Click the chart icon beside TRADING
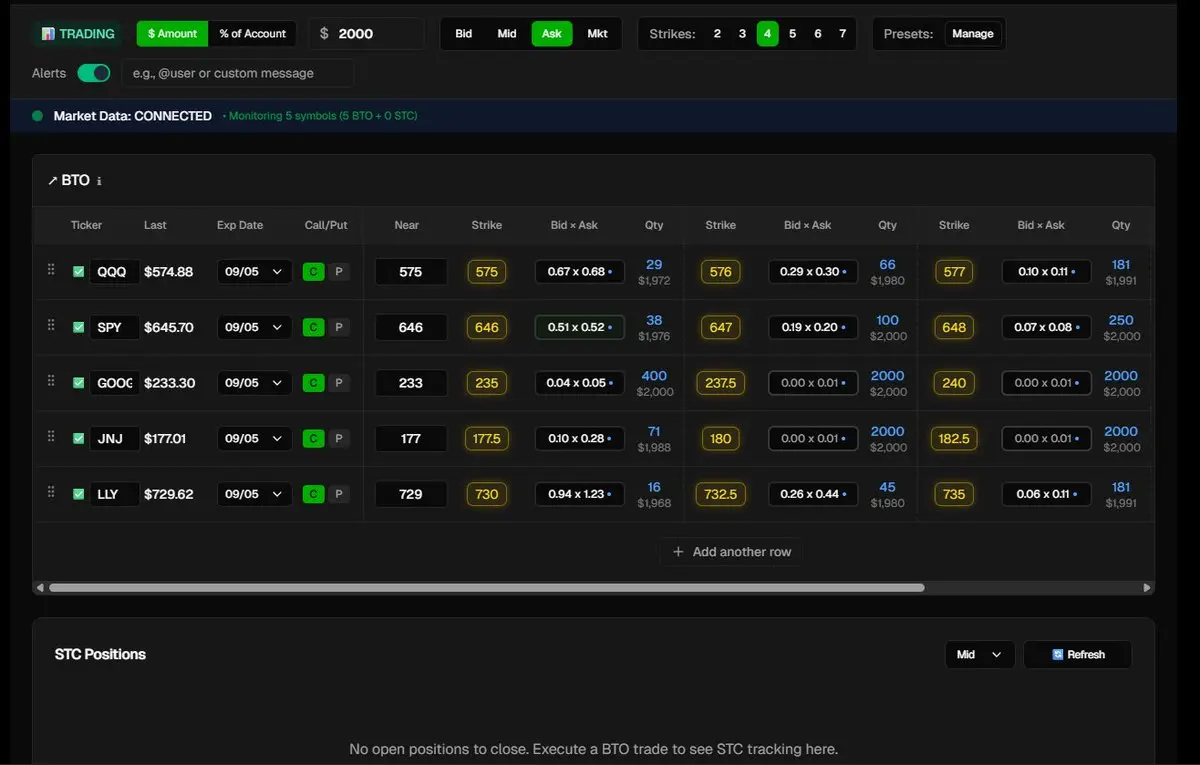Image resolution: width=1200 pixels, height=765 pixels. pyautogui.click(x=48, y=34)
